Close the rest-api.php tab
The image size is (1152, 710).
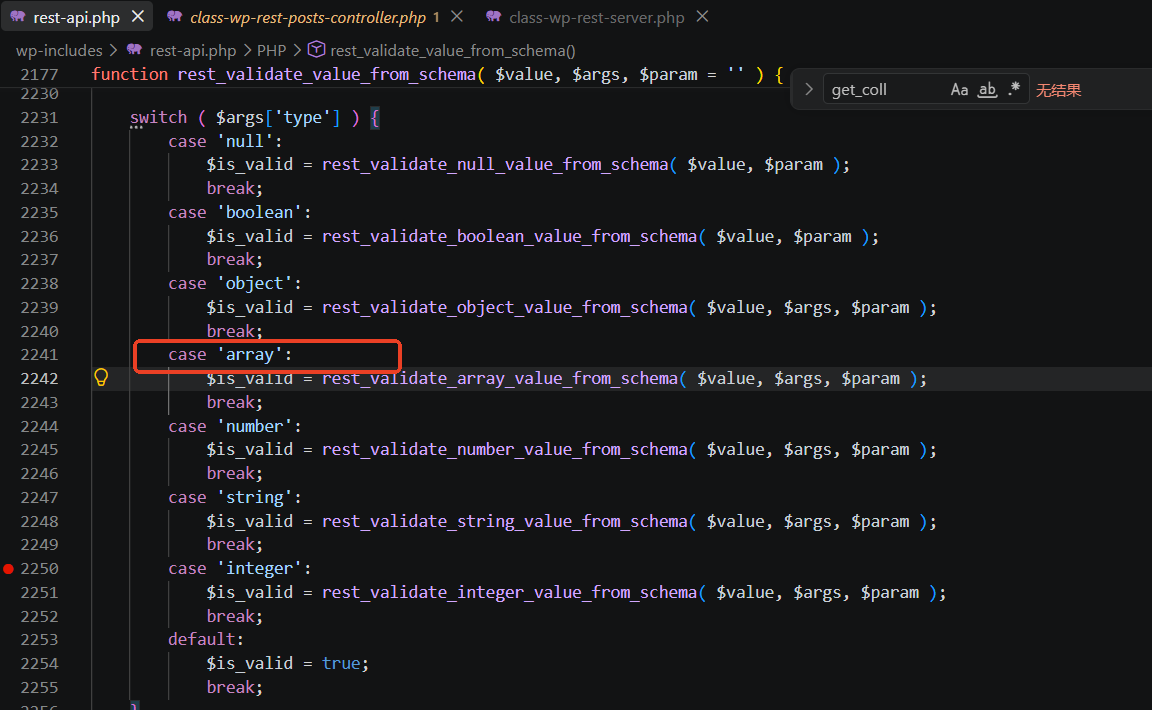(137, 16)
